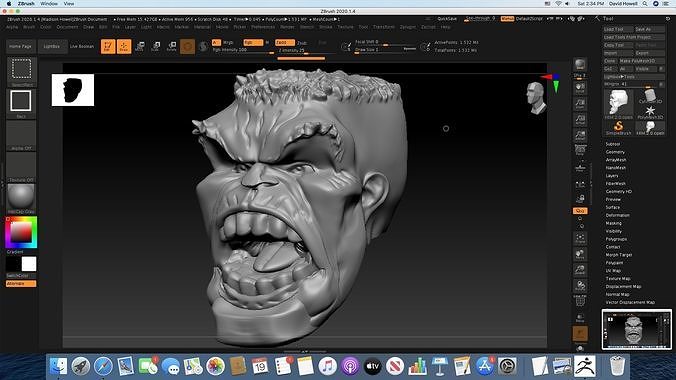676x380 pixels.
Task: Click the QuickSave button
Action: (x=447, y=19)
